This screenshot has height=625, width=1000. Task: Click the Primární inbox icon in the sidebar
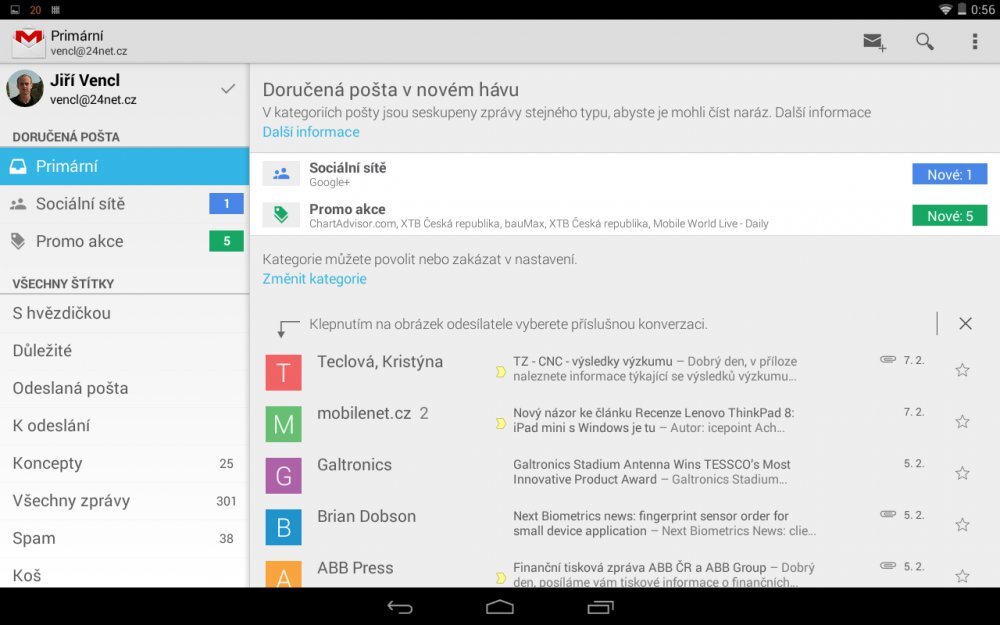[17, 165]
